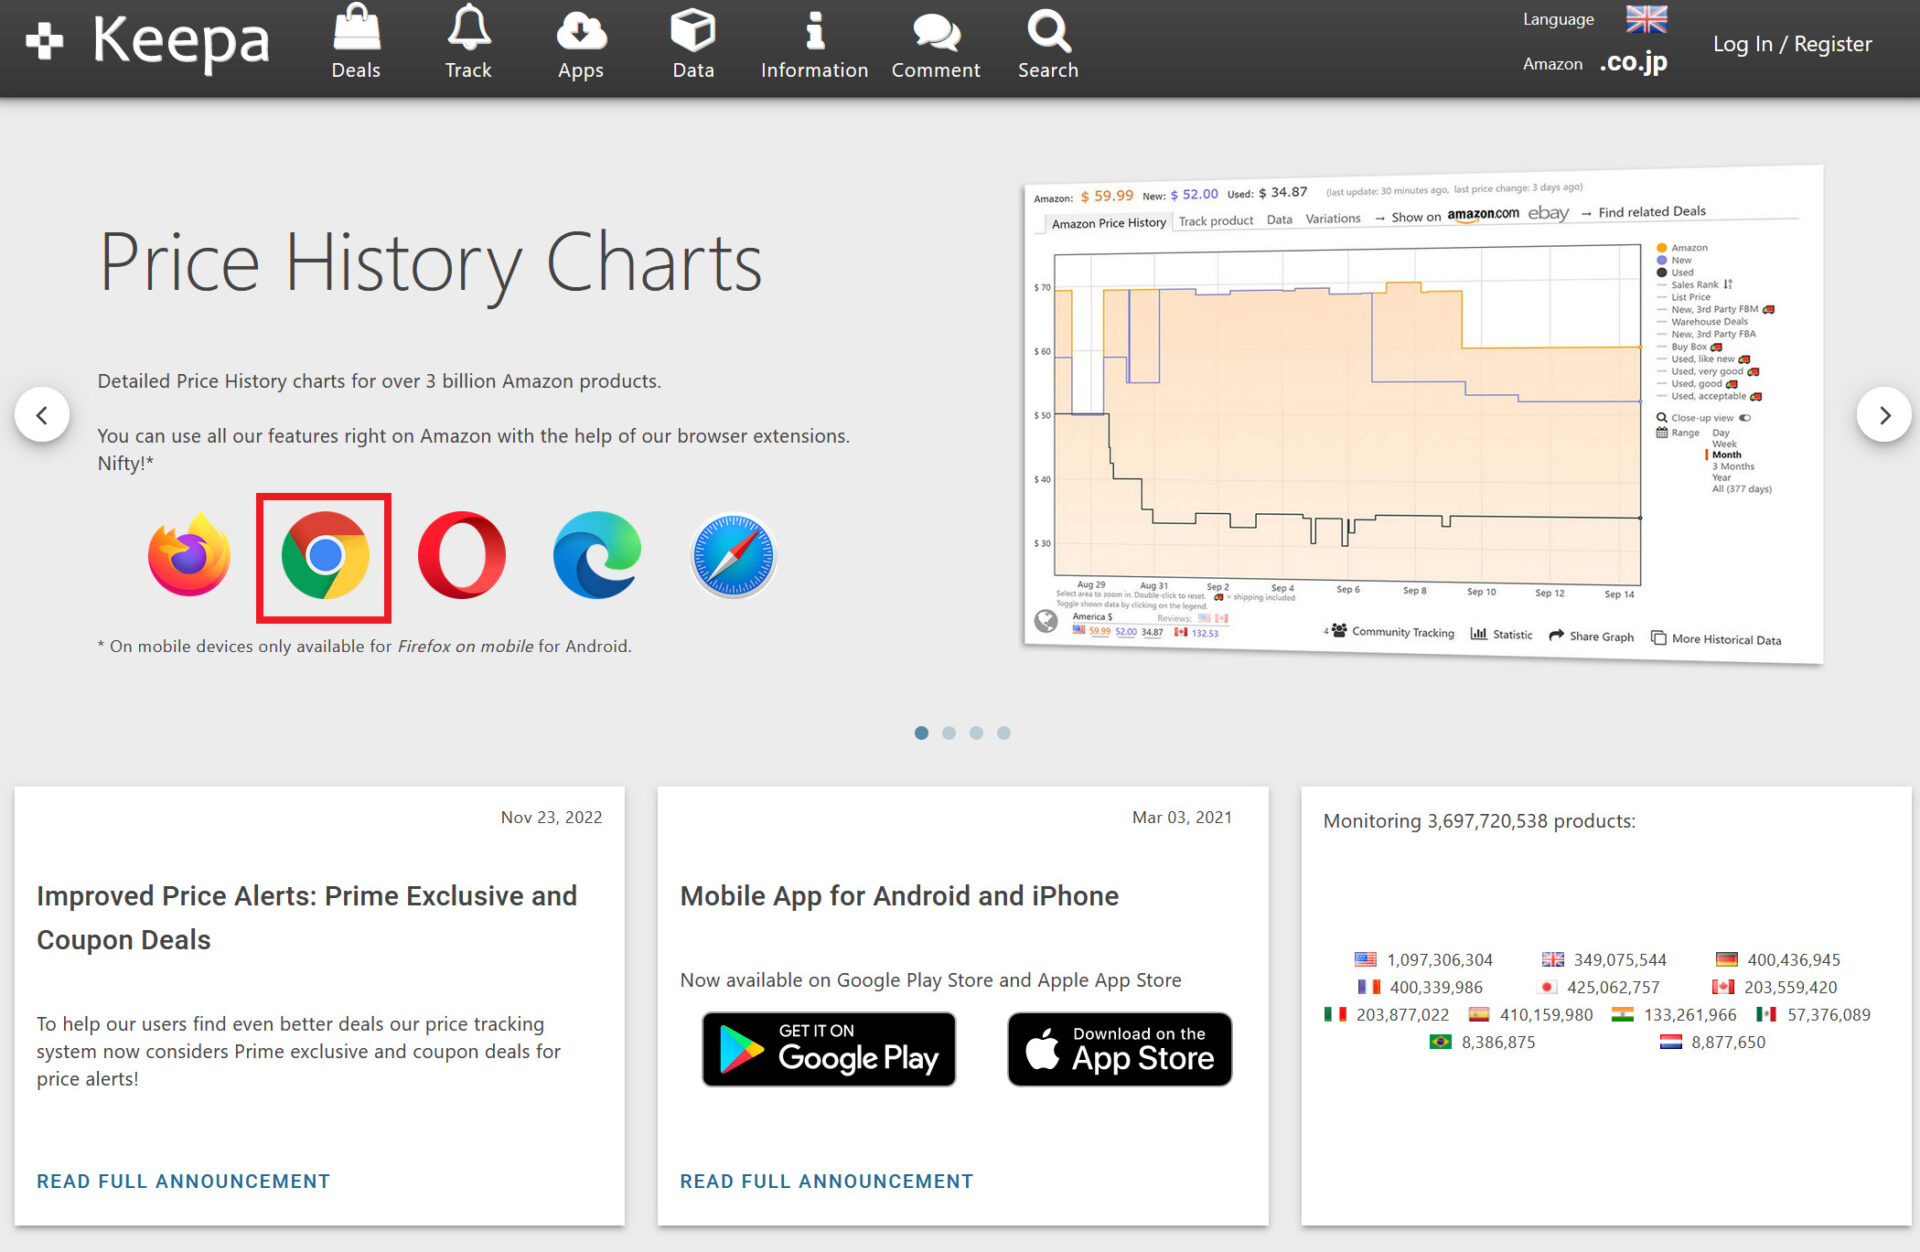Click Firefox on mobile footnote text
1920x1252 pixels.
(x=466, y=646)
